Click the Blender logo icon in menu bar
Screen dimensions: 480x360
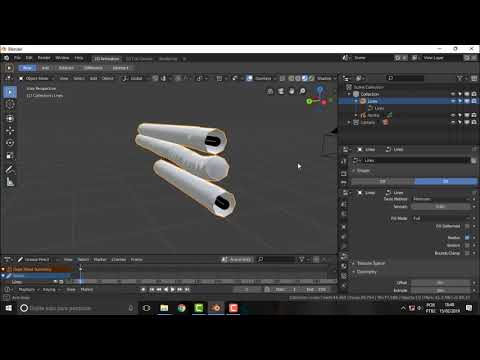tap(6, 58)
